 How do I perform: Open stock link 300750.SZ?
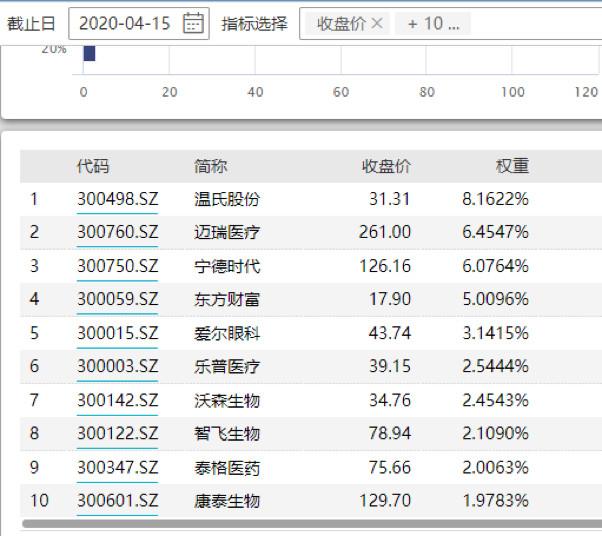[x=117, y=266]
